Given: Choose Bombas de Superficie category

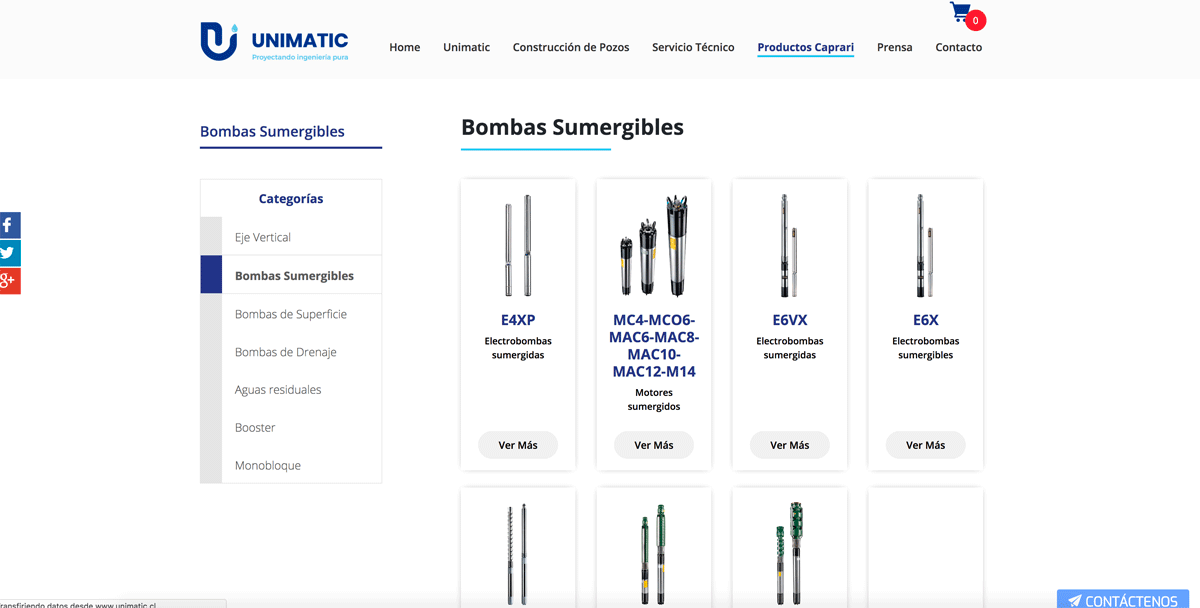Looking at the screenshot, I should pyautogui.click(x=291, y=313).
